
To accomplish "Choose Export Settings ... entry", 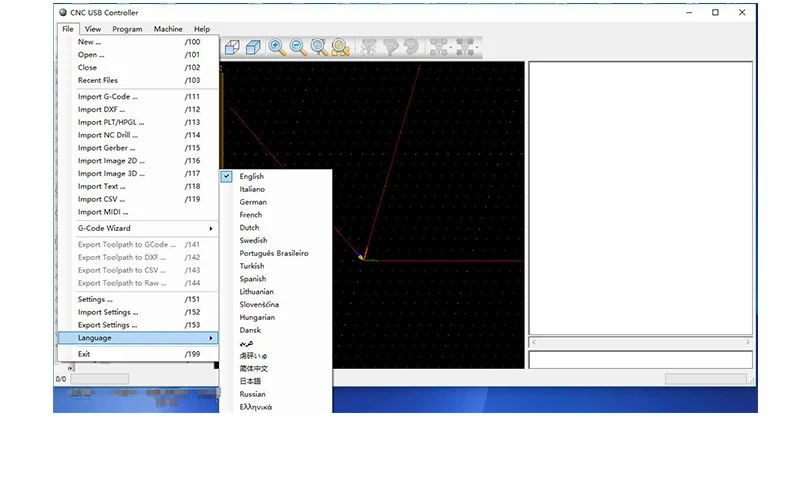I will tap(138, 324).
